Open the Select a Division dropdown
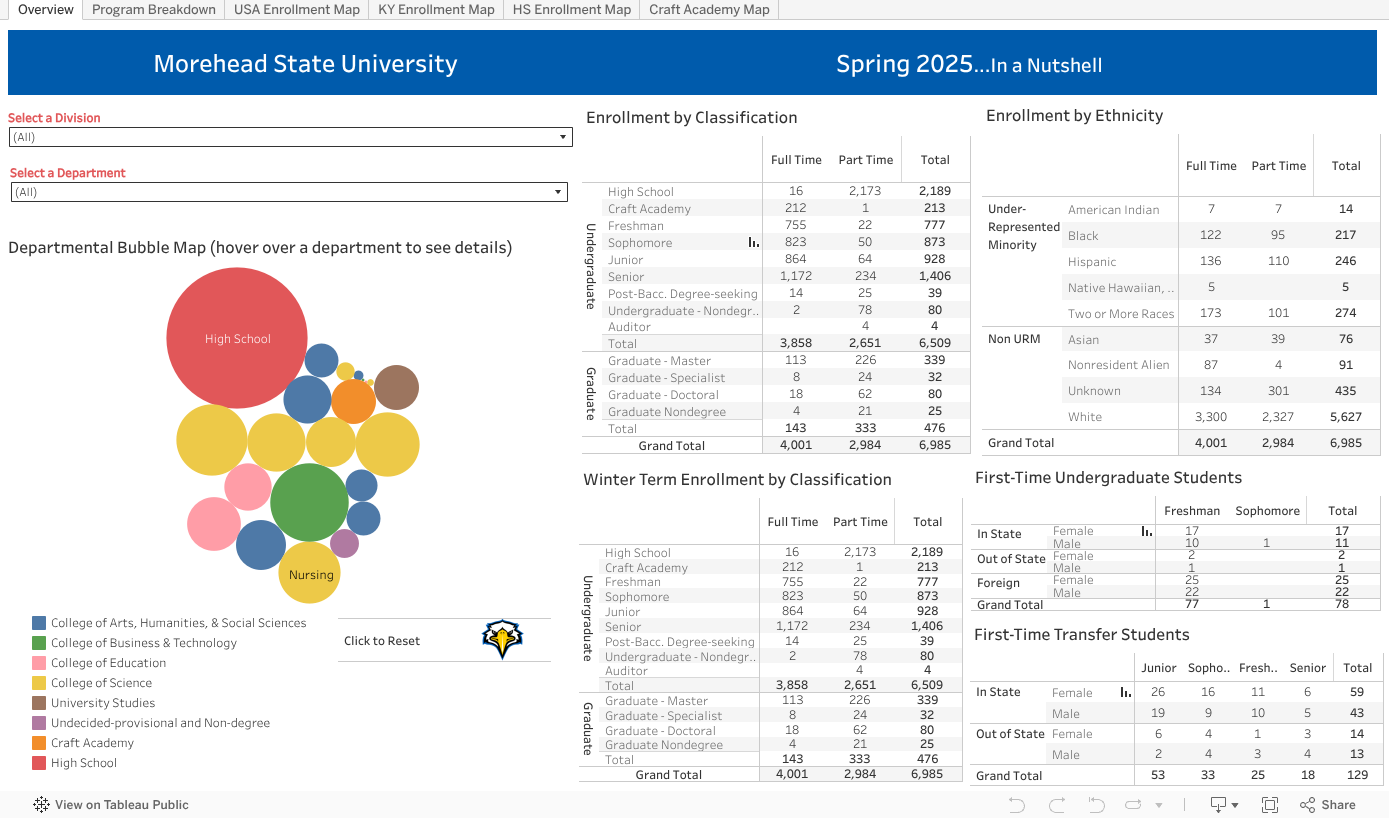 (x=290, y=137)
